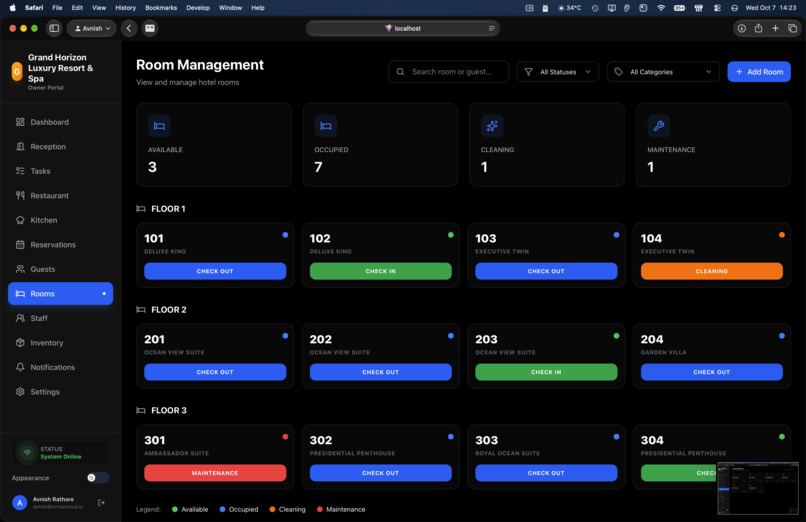The height and width of the screenshot is (522, 806).
Task: Navigate to Restaurant page
Action: [60, 196]
